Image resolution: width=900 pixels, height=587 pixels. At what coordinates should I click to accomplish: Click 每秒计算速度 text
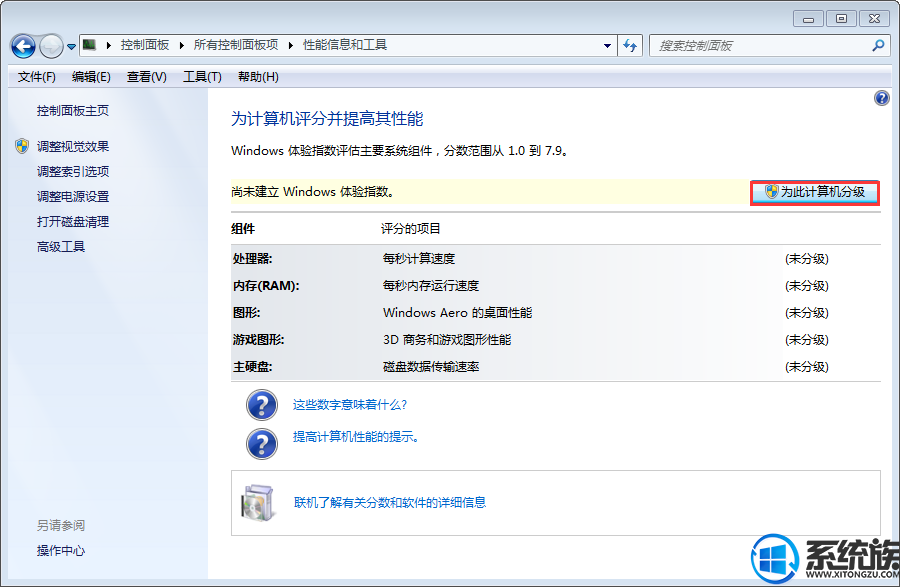(419, 259)
